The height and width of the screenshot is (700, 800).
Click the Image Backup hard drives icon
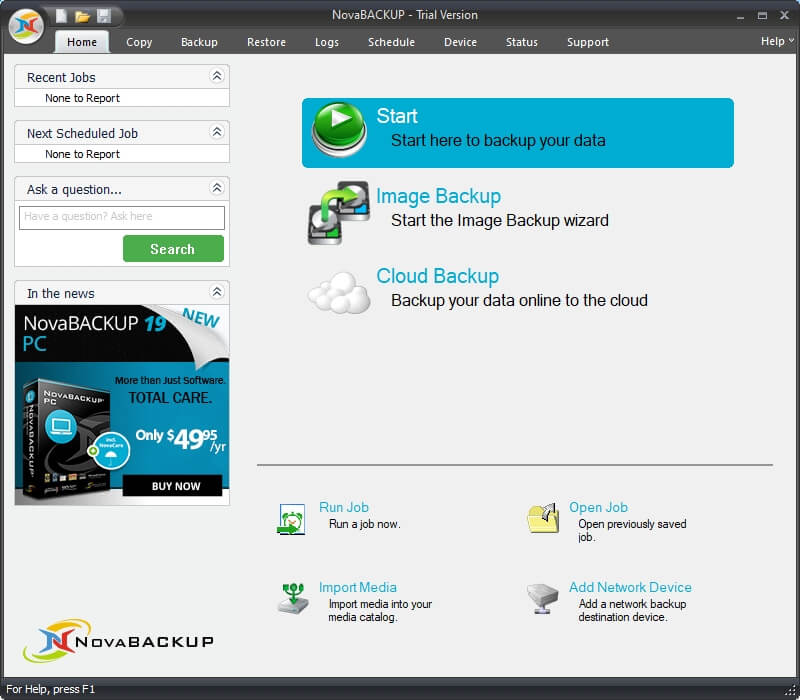point(338,212)
